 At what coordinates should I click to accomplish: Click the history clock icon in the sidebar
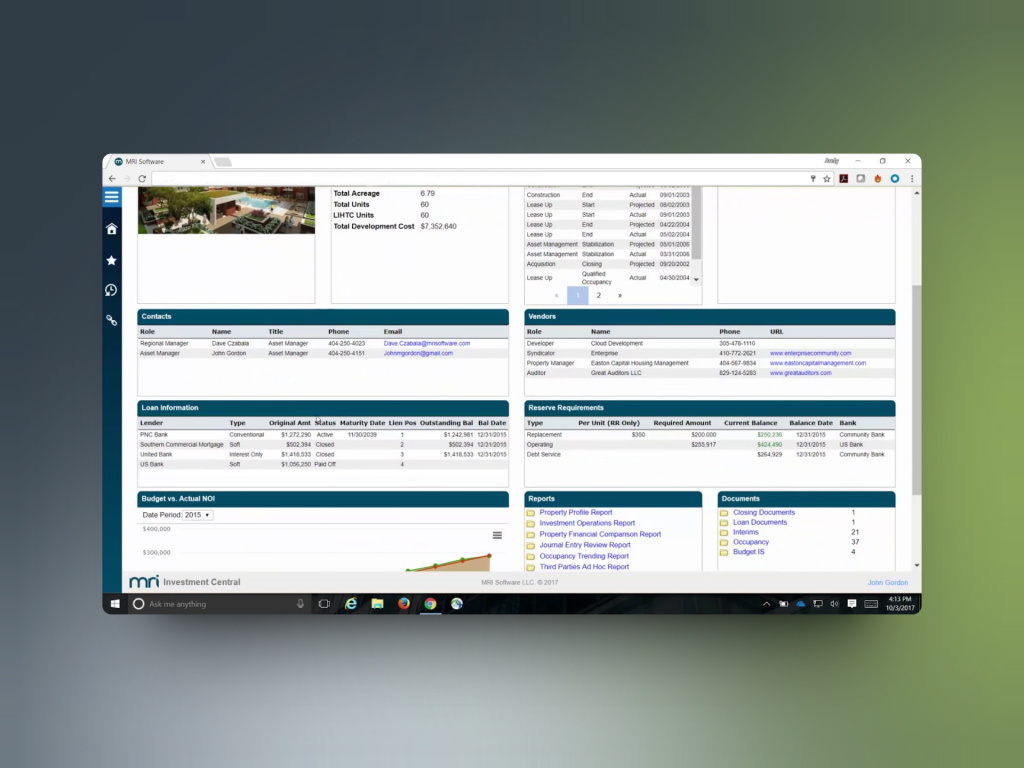111,290
